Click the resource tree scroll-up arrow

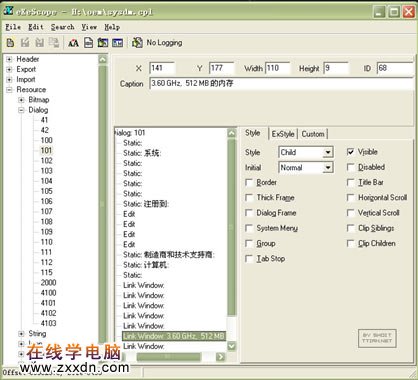pyautogui.click(x=103, y=60)
